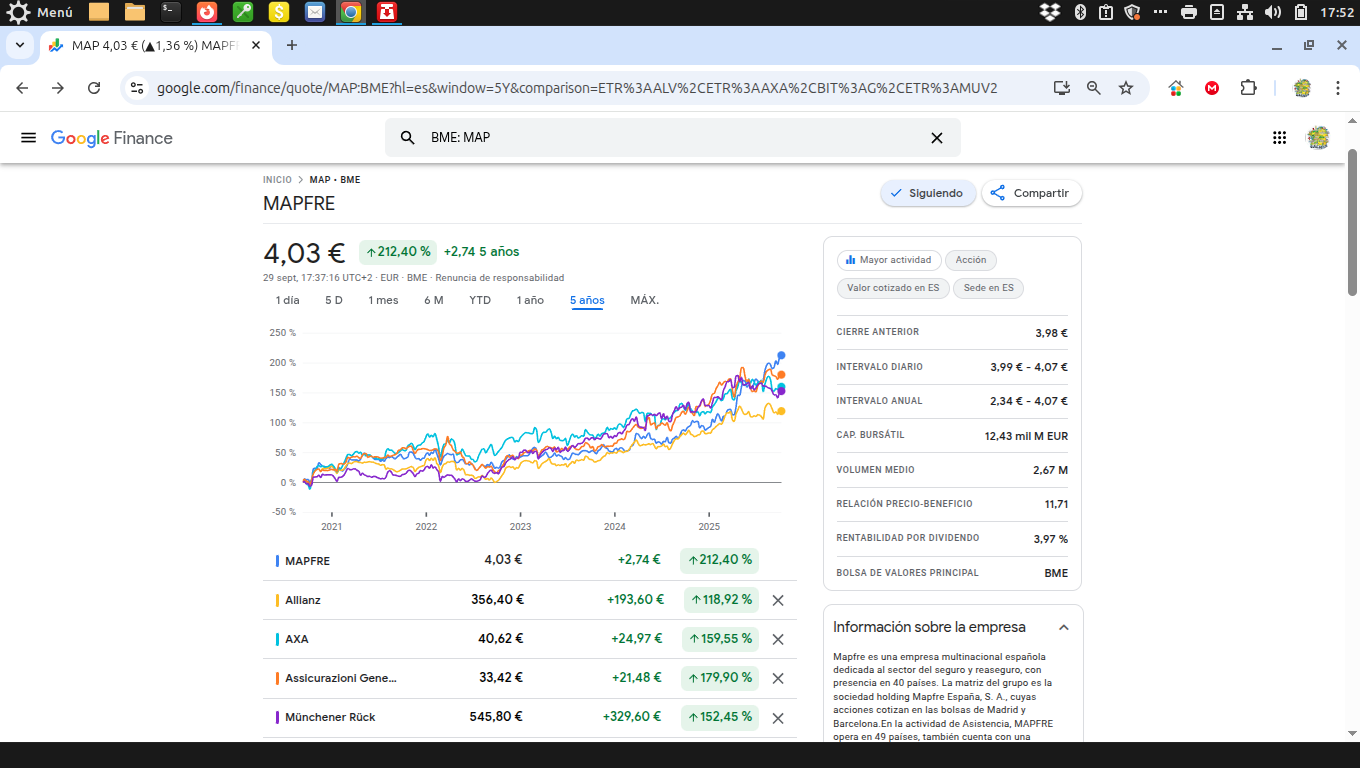Collapse the Información sobre la empresa section
The width and height of the screenshot is (1360, 768).
[x=1063, y=628]
